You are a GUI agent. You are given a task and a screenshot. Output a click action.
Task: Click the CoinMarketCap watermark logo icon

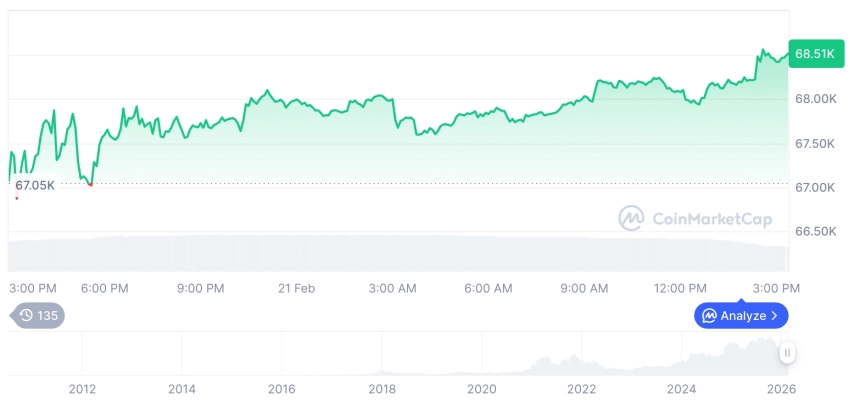tap(631, 218)
